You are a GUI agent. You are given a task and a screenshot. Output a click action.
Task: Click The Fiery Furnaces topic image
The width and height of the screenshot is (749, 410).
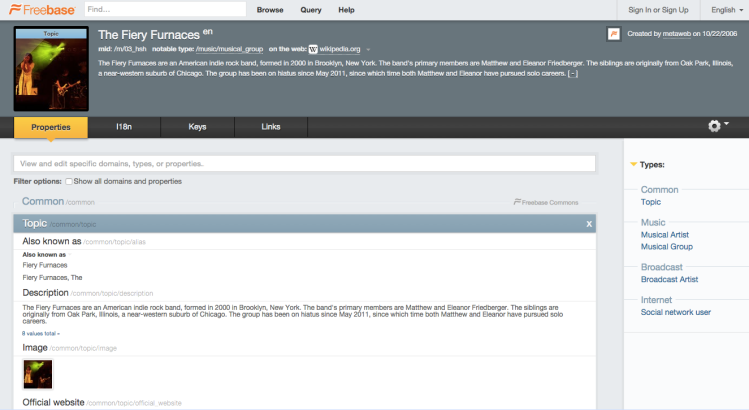(51, 68)
